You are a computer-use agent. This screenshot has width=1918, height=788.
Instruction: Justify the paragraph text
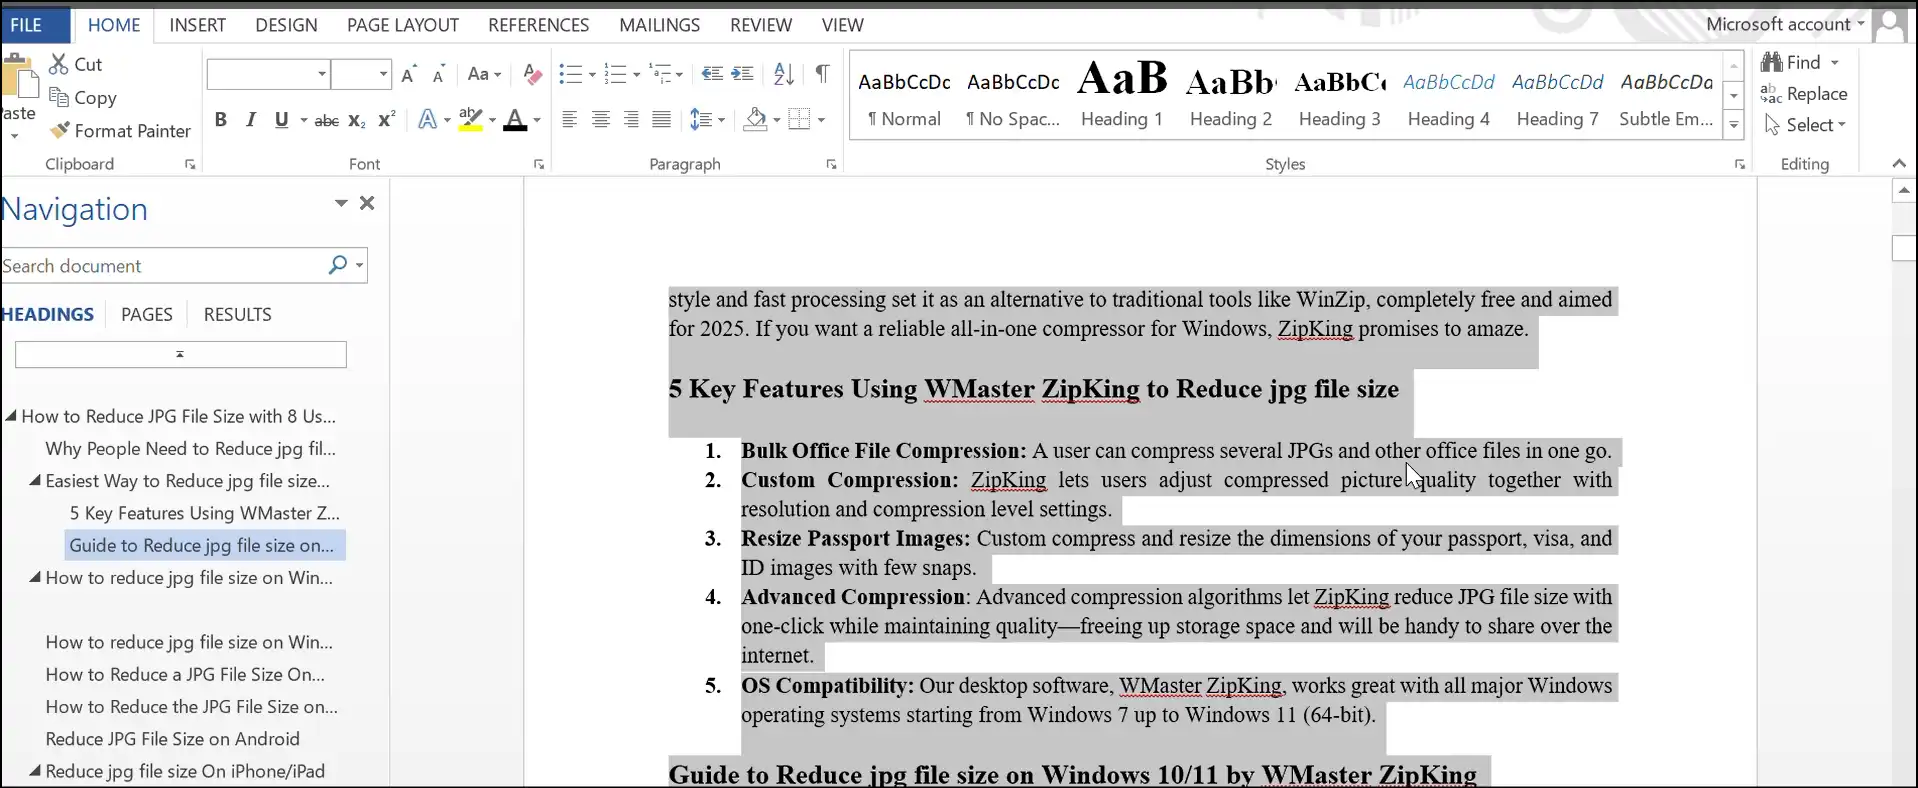661,120
